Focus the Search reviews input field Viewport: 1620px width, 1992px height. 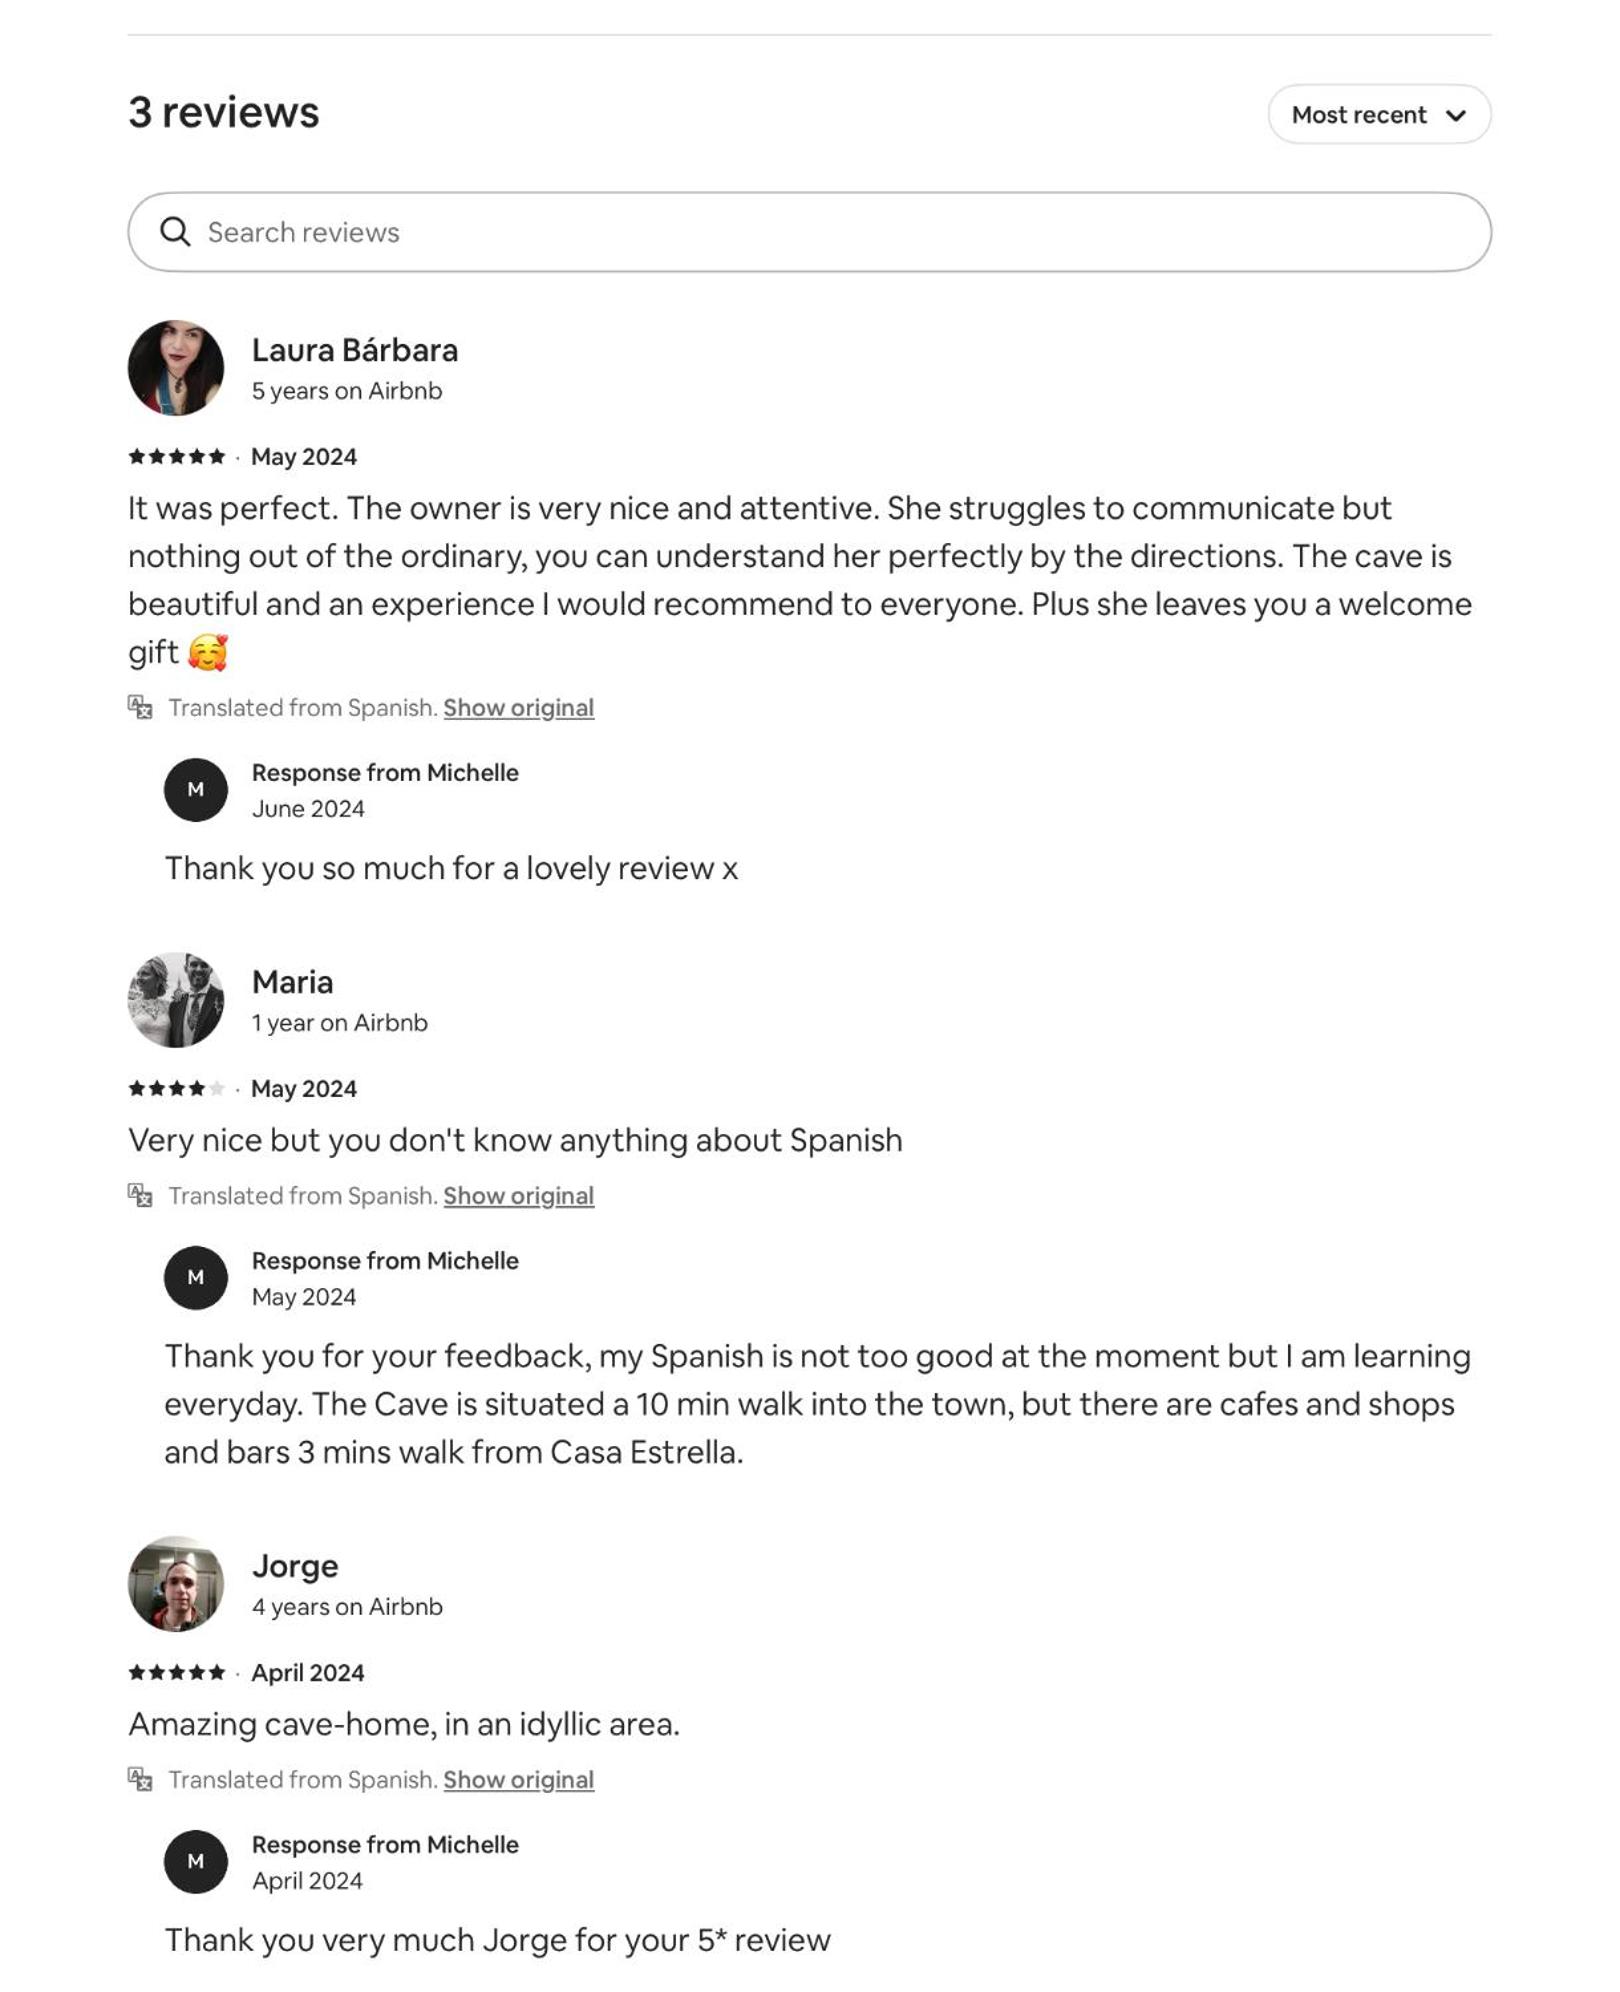(809, 232)
